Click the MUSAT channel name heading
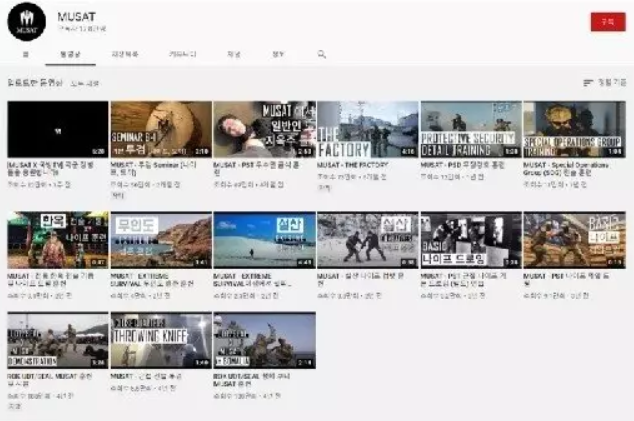Screen dimensions: 634x421 pos(76,17)
